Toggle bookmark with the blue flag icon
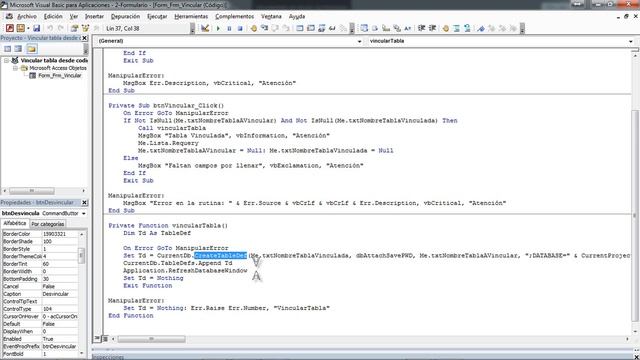Screen dimensions: 640x360 481,28
